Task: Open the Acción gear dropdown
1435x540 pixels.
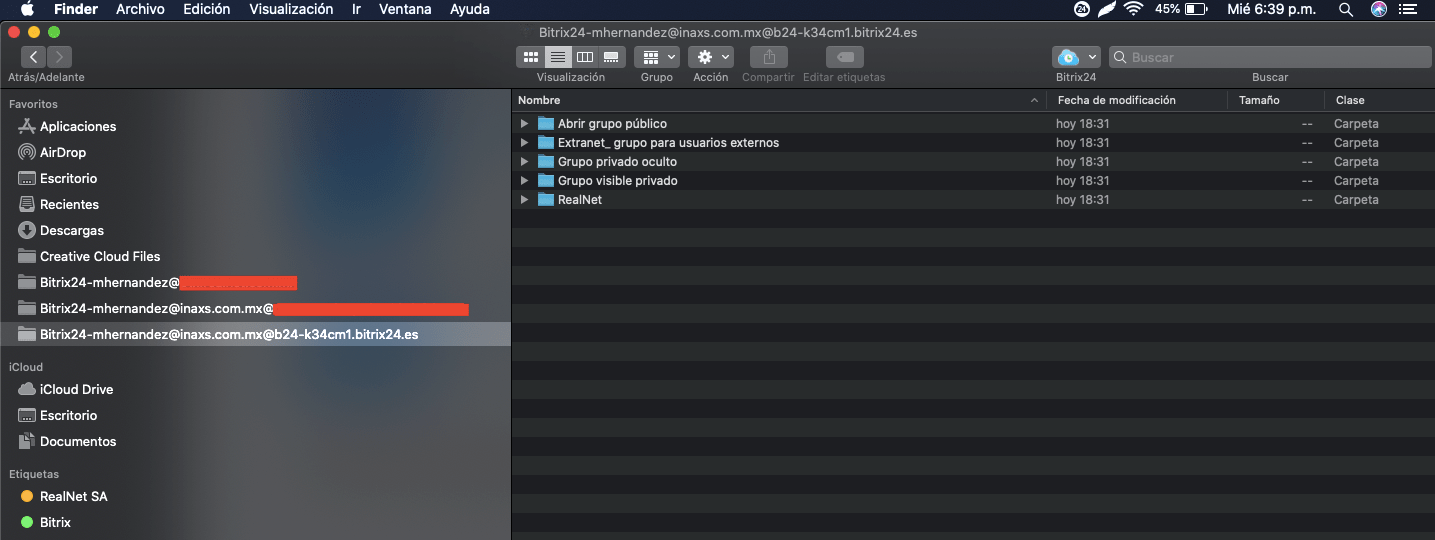Action: click(x=711, y=57)
